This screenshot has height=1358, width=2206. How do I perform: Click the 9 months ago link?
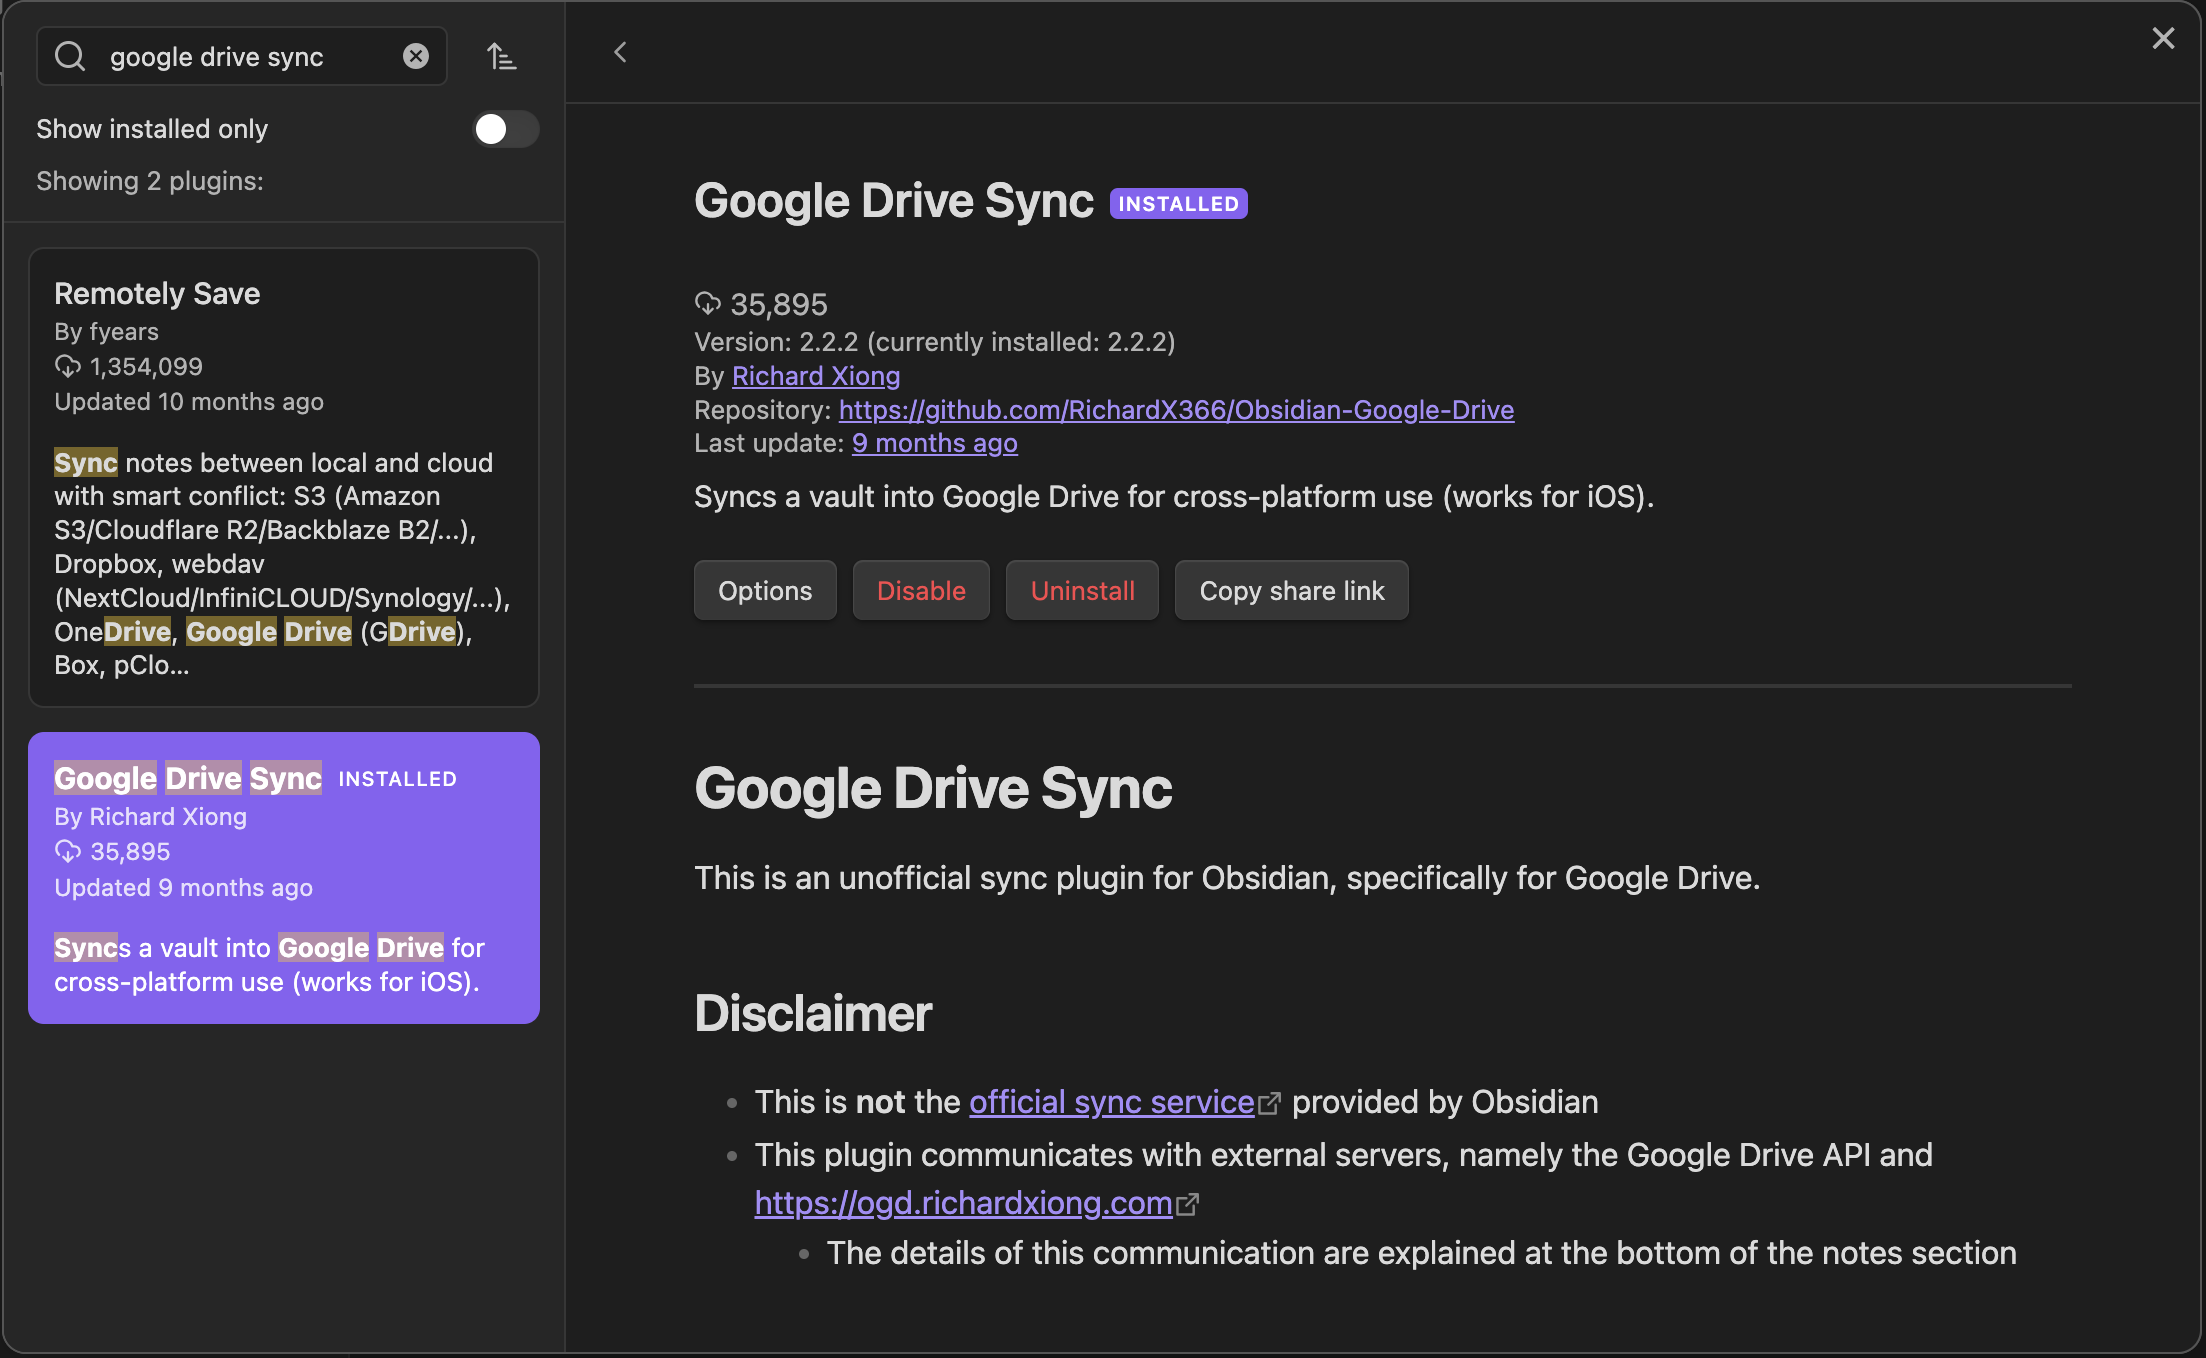(x=935, y=443)
